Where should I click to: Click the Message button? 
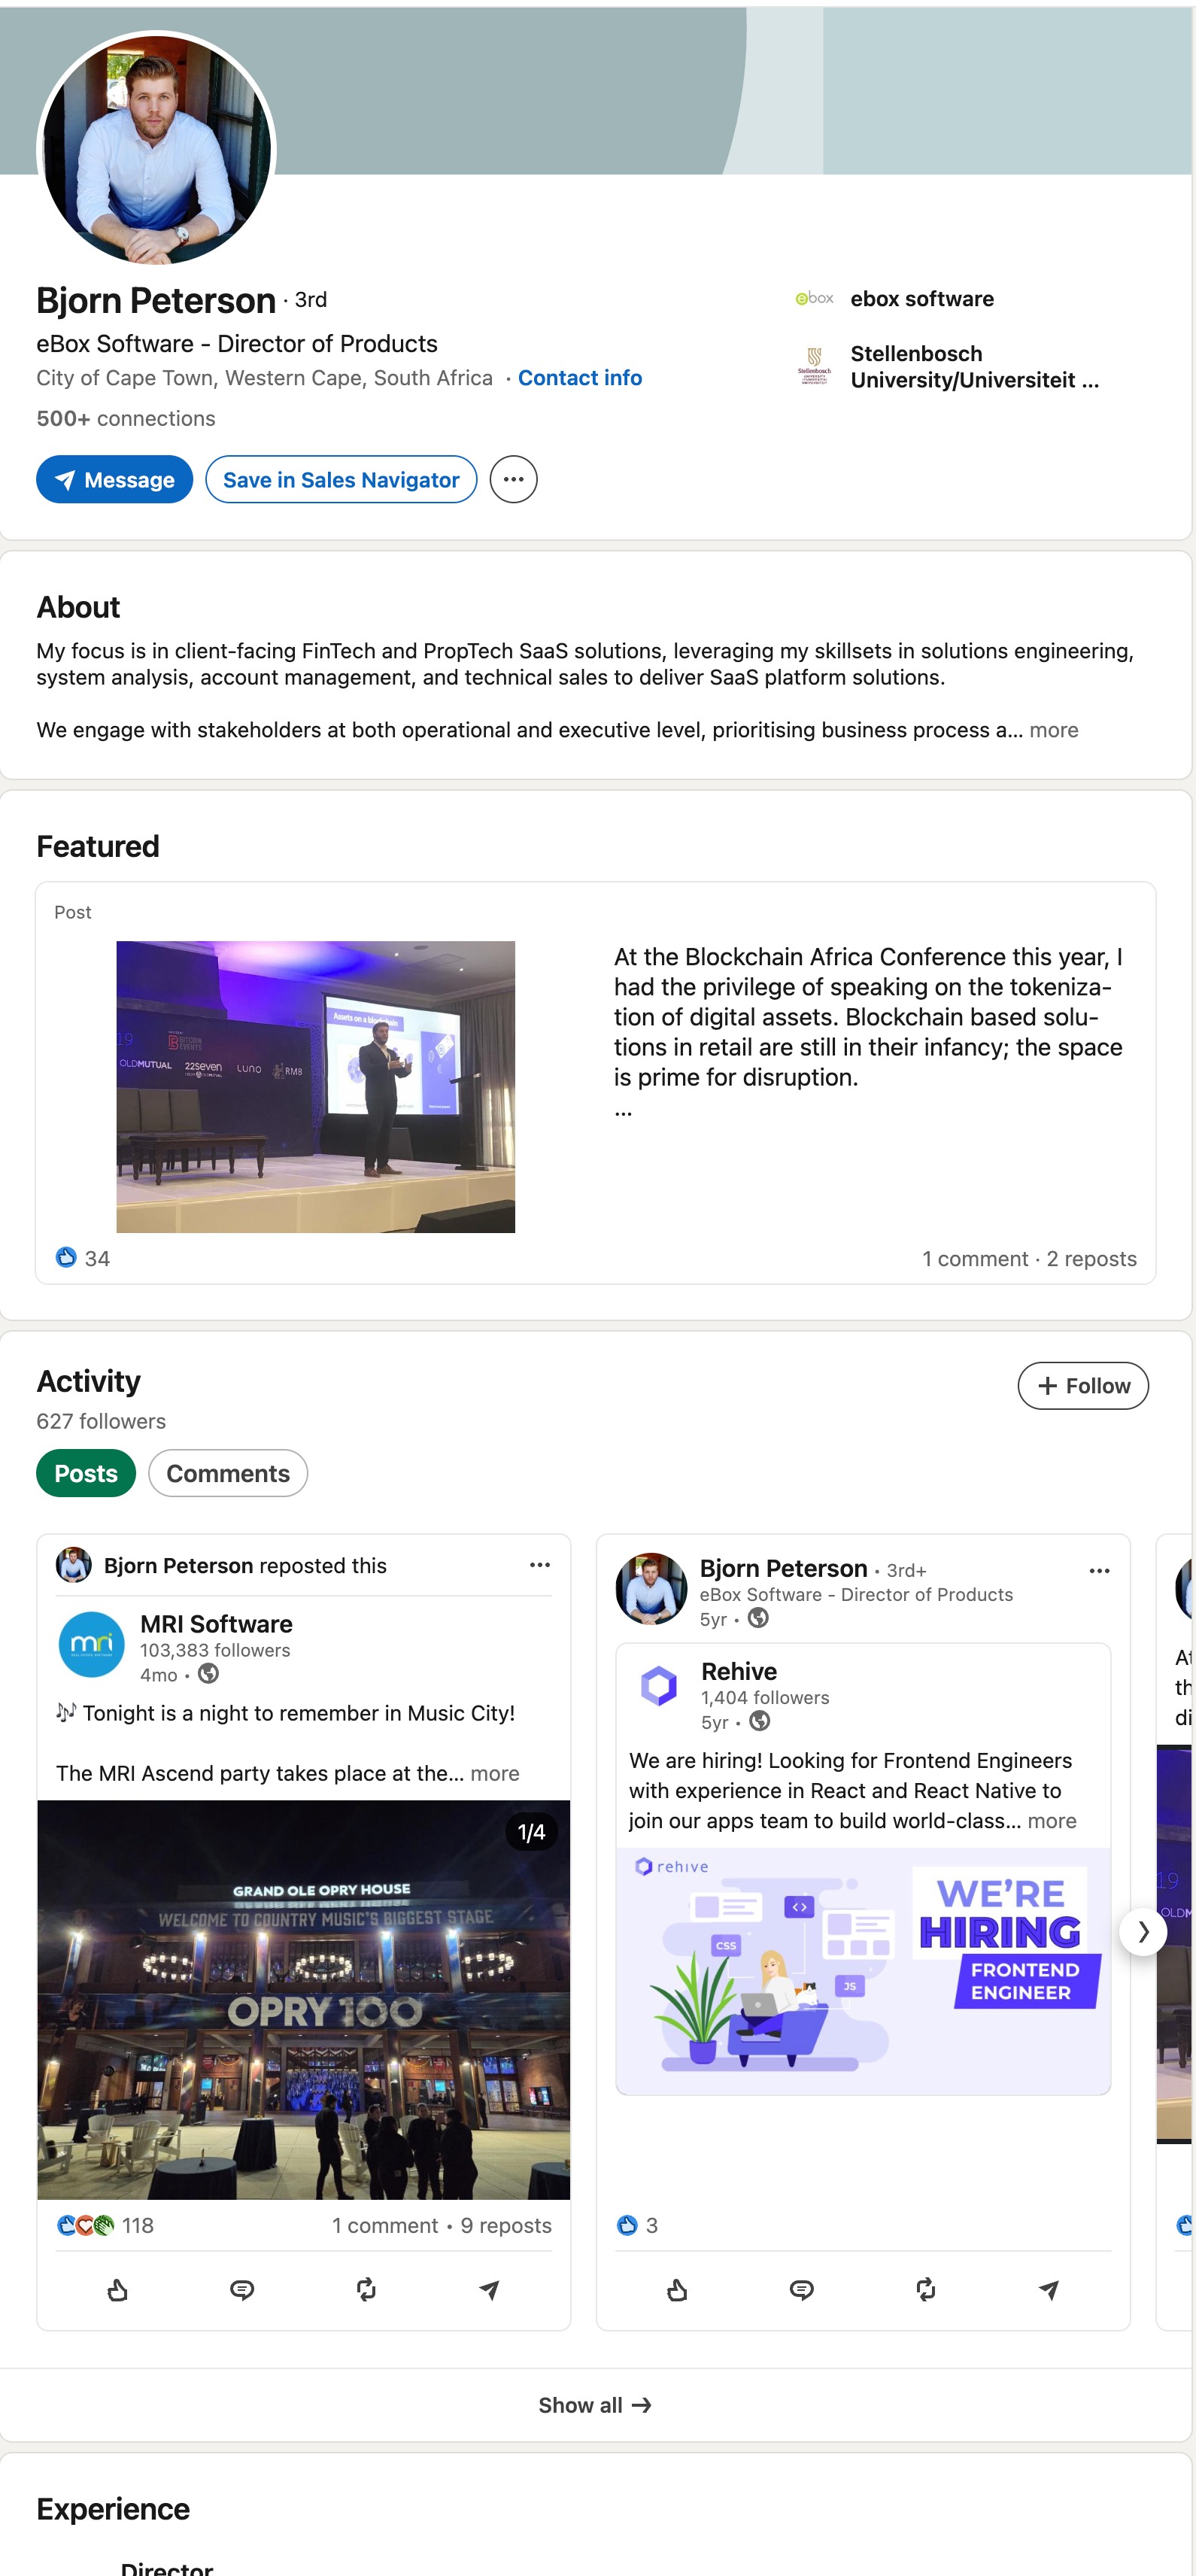114,479
